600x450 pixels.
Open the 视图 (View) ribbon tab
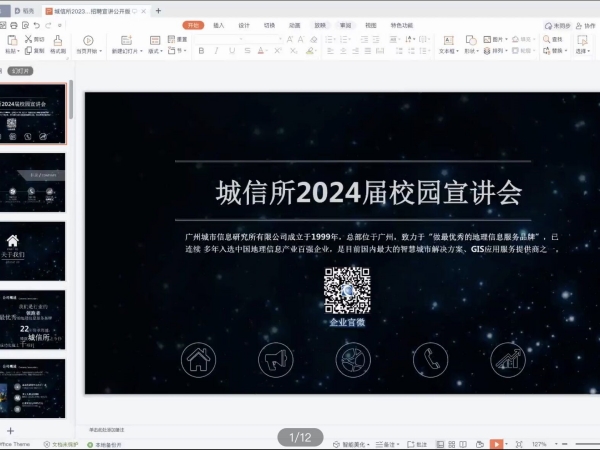[371, 25]
